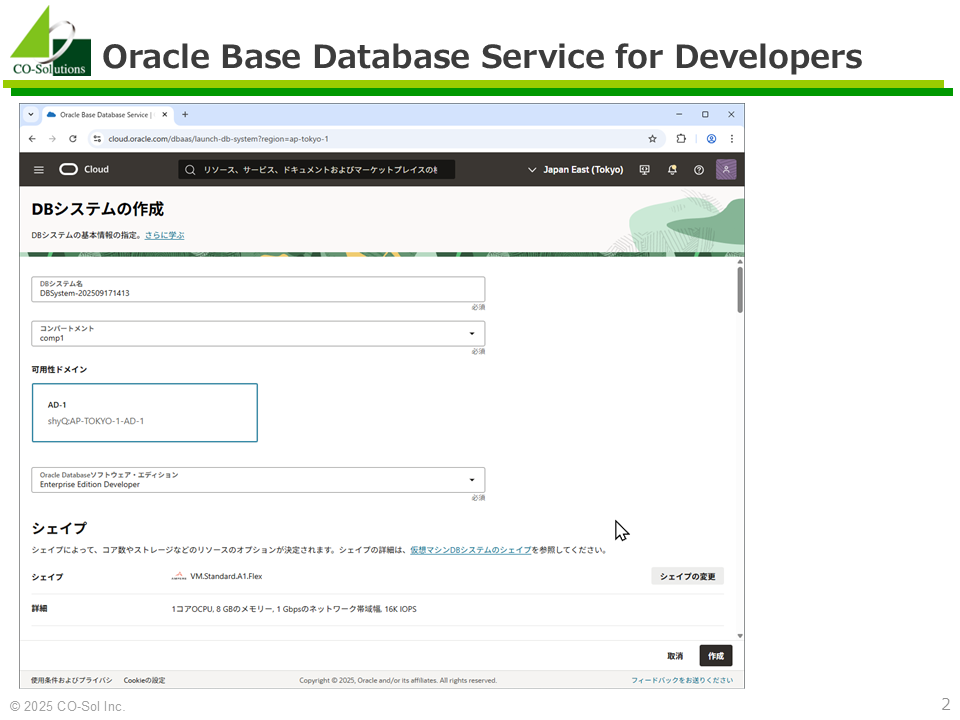
Task: Open the tab search dropdown arrow
Action: tap(31, 114)
